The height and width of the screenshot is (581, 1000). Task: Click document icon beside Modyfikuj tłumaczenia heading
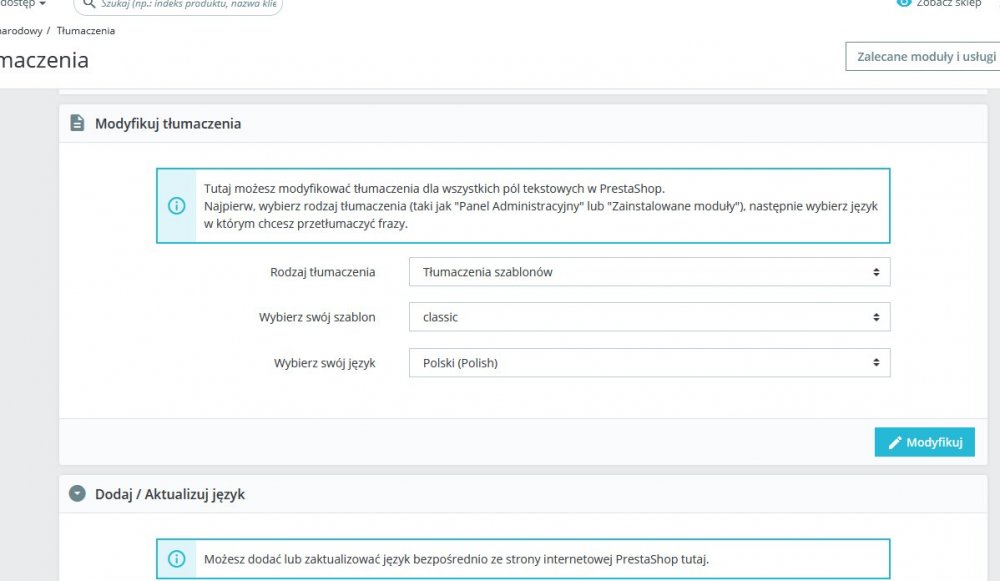tap(77, 124)
